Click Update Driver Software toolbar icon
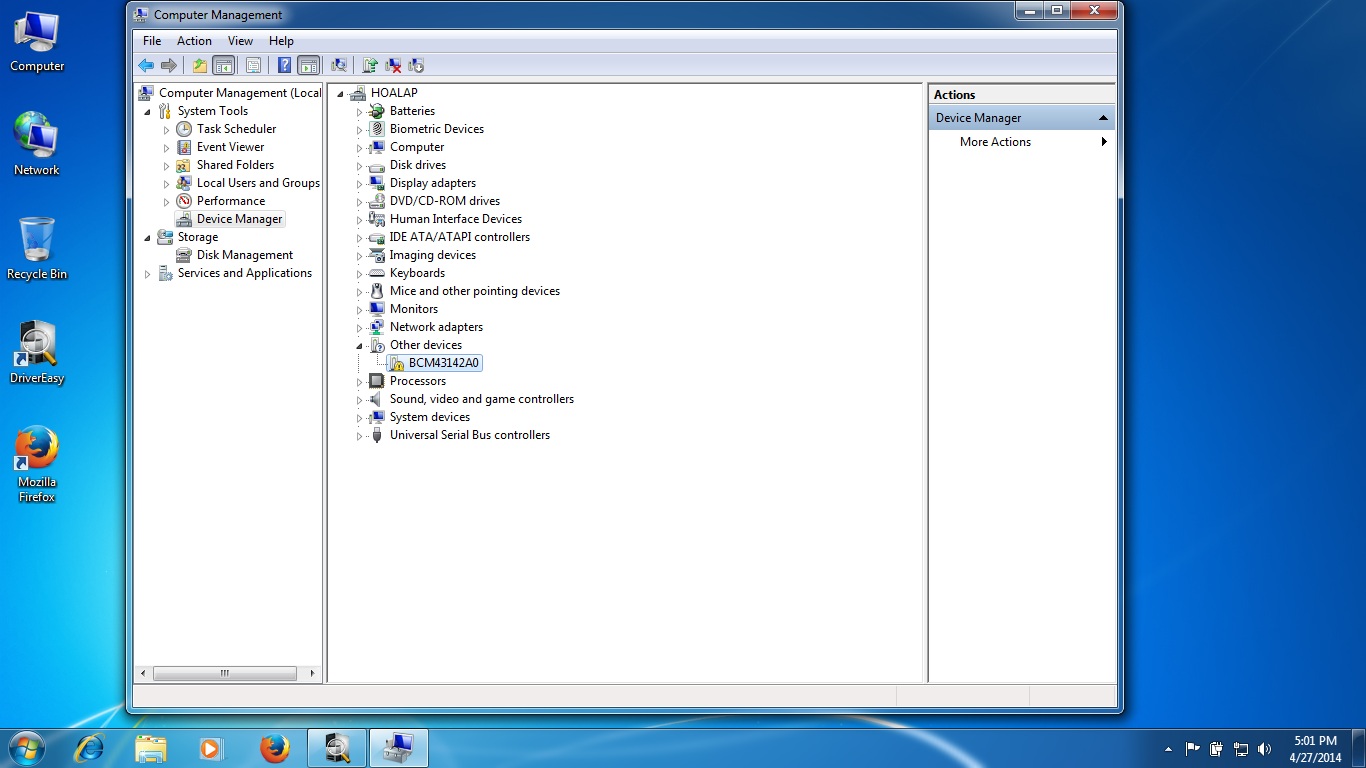This screenshot has width=1366, height=768. (370, 66)
